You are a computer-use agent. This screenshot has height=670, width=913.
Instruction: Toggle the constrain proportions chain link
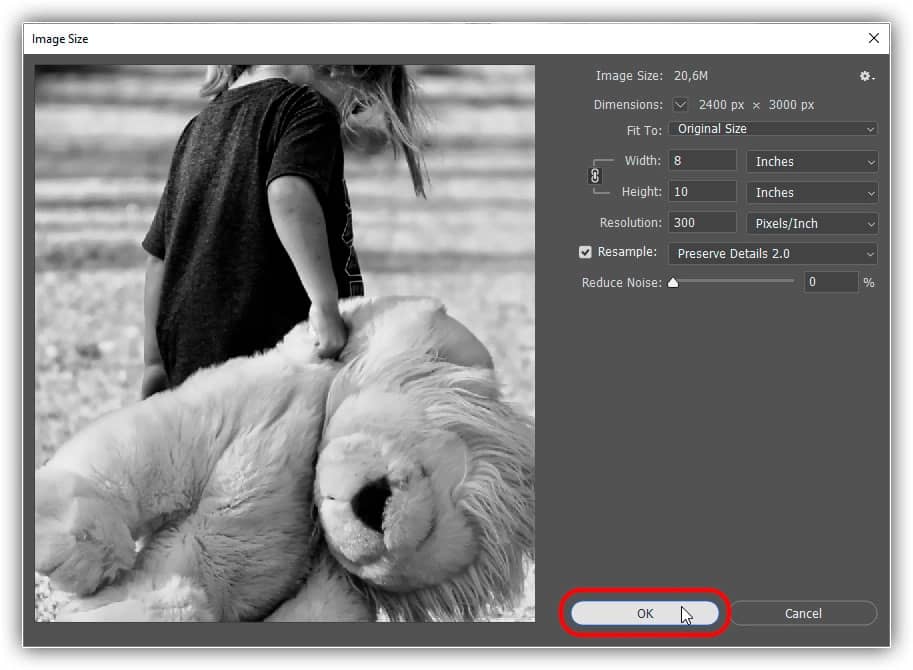595,176
